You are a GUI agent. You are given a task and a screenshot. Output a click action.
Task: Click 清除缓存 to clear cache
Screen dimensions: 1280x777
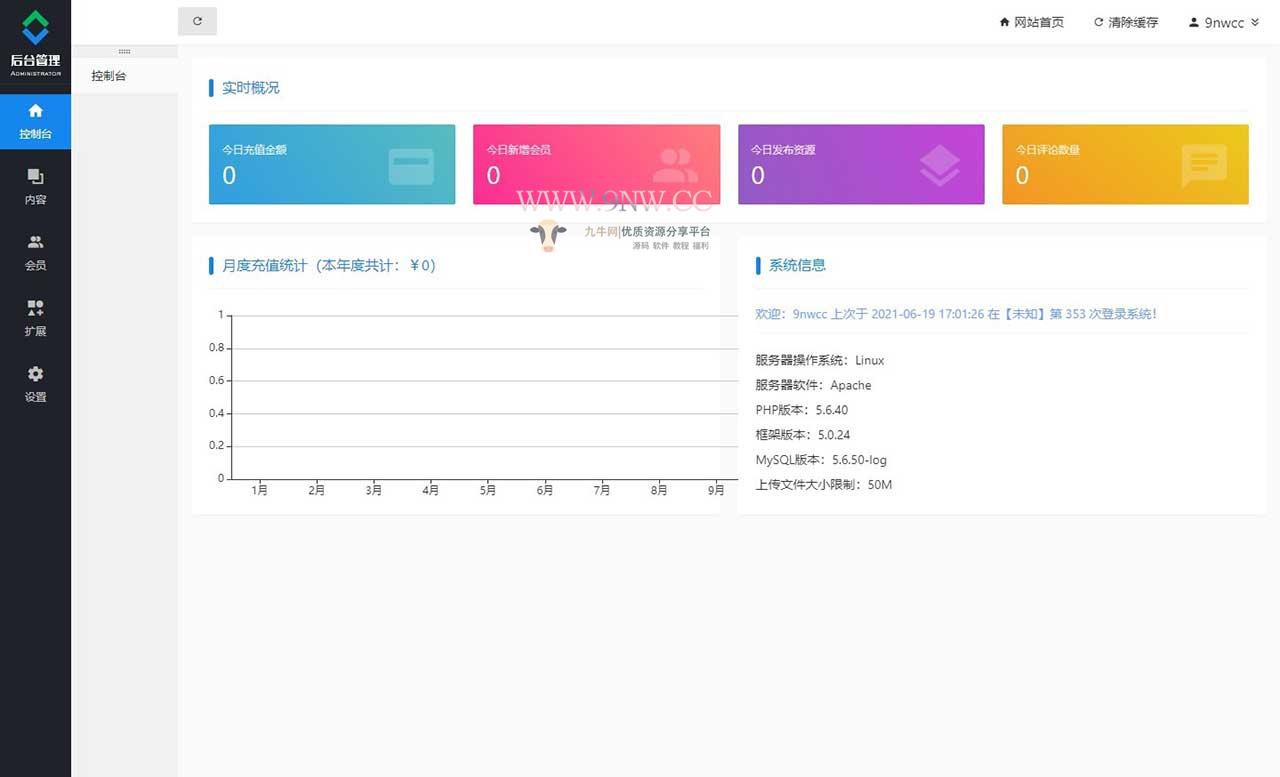tap(1125, 22)
